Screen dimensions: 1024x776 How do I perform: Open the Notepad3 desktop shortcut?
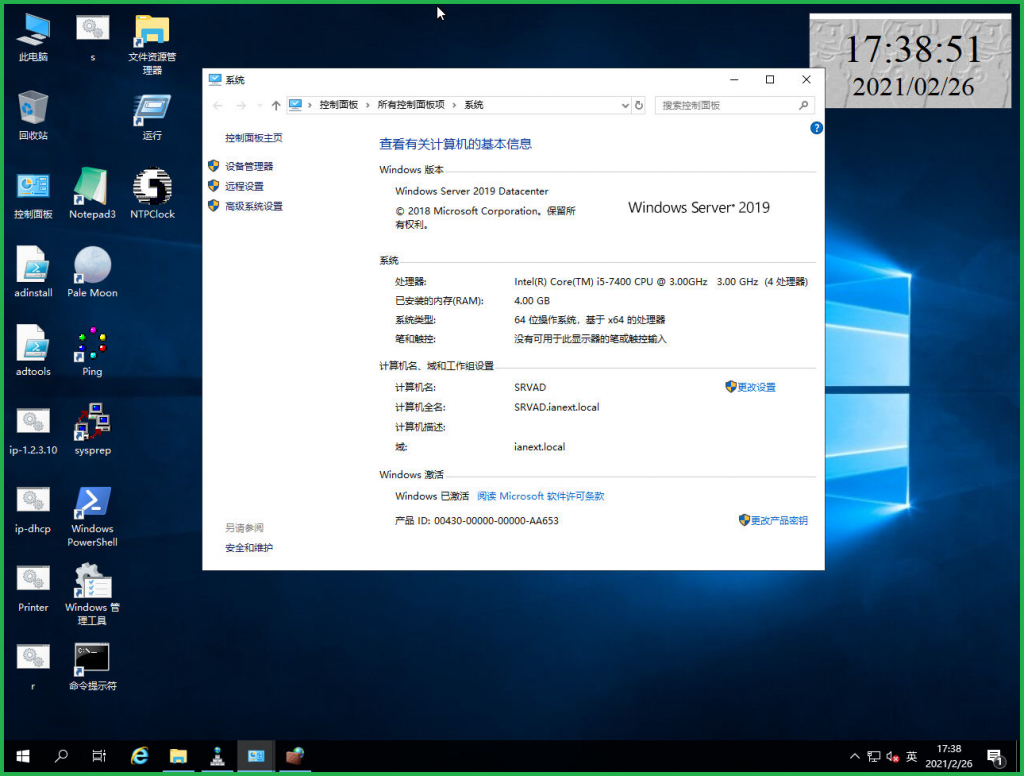pos(92,187)
